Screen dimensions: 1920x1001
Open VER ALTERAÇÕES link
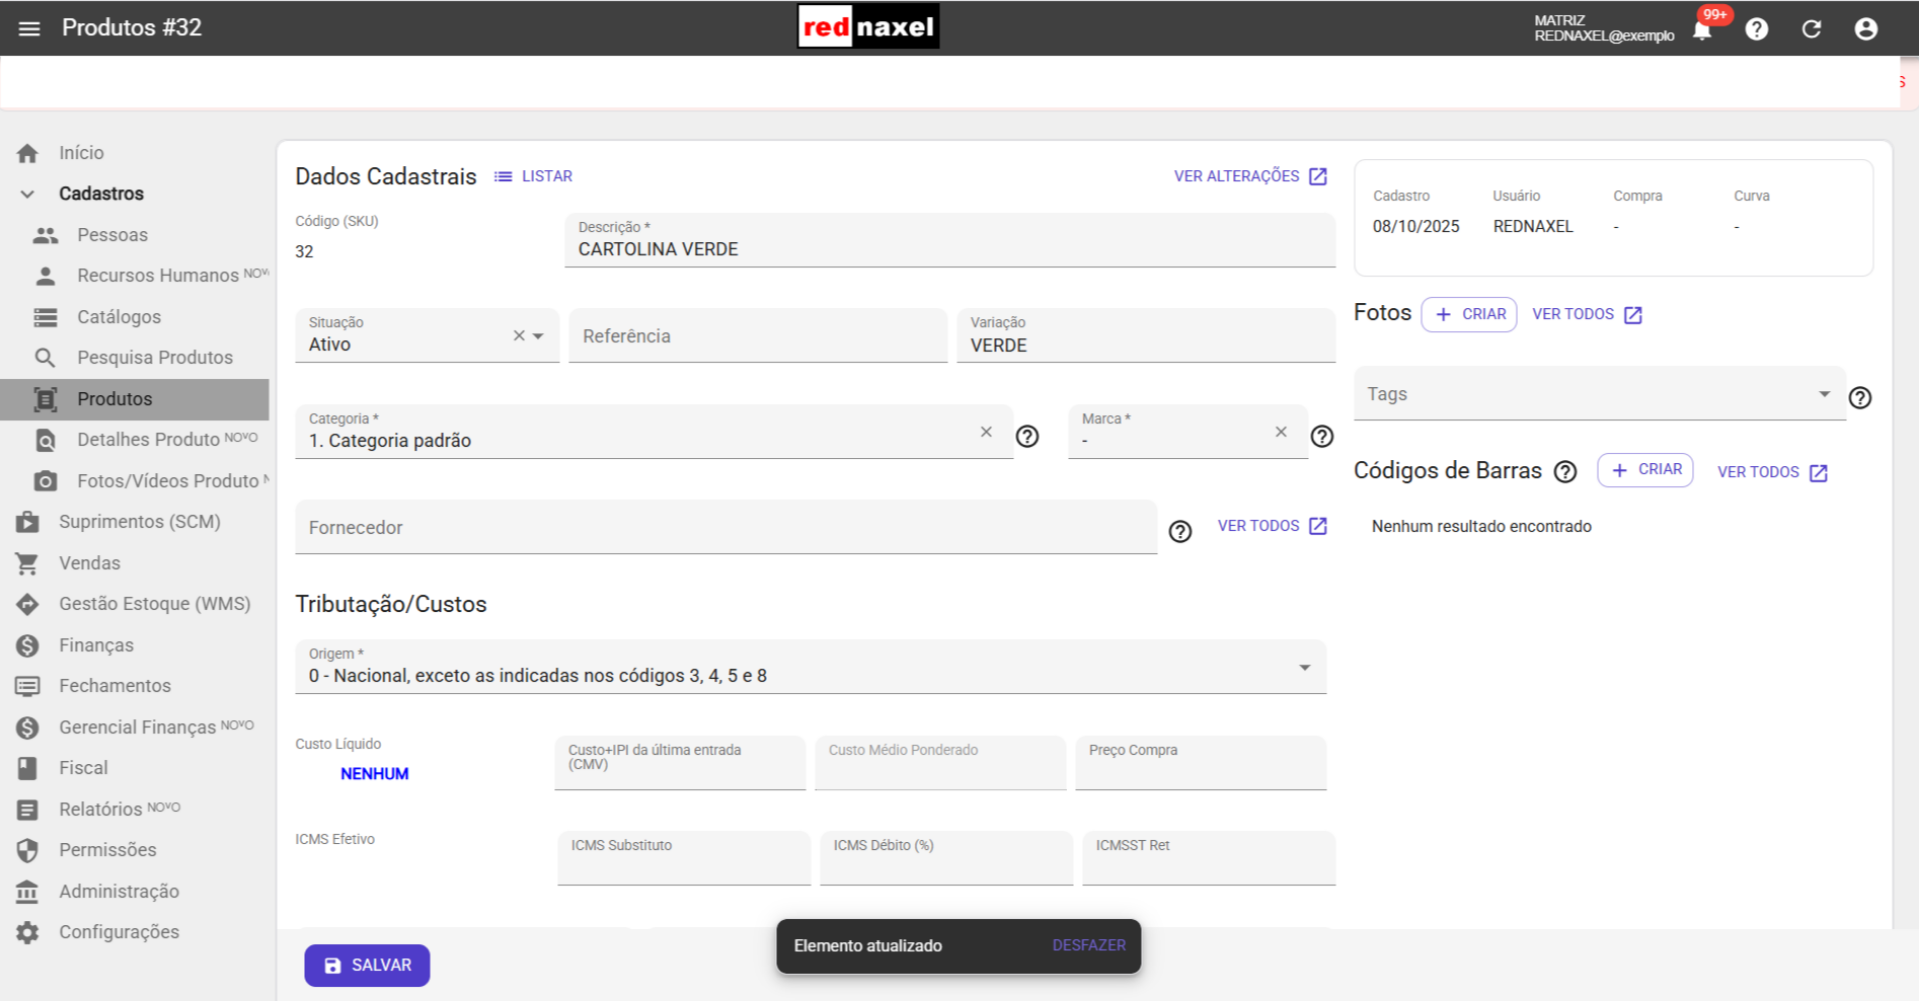[x=1250, y=176]
